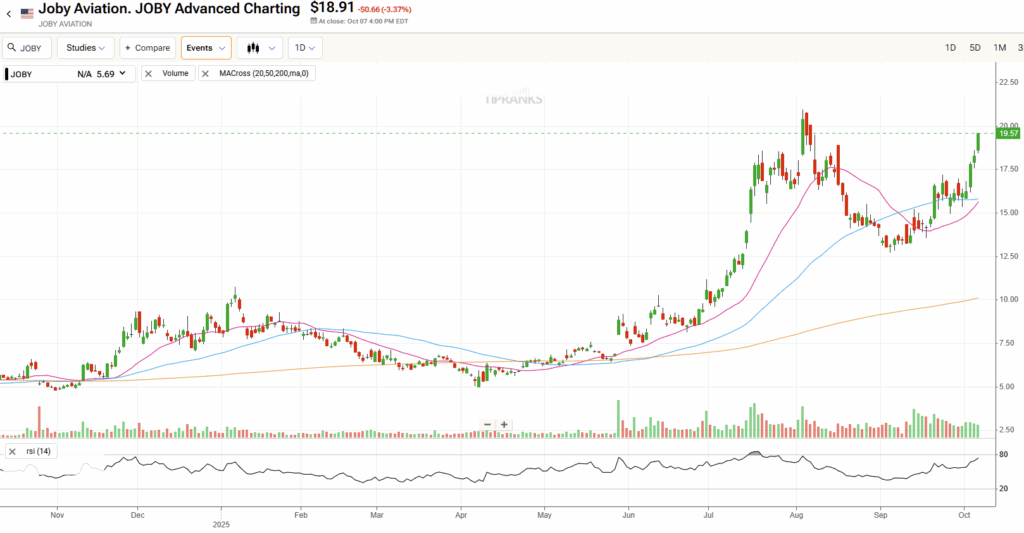Remove the rsi (14) indicator
This screenshot has width=1024, height=533.
12,452
